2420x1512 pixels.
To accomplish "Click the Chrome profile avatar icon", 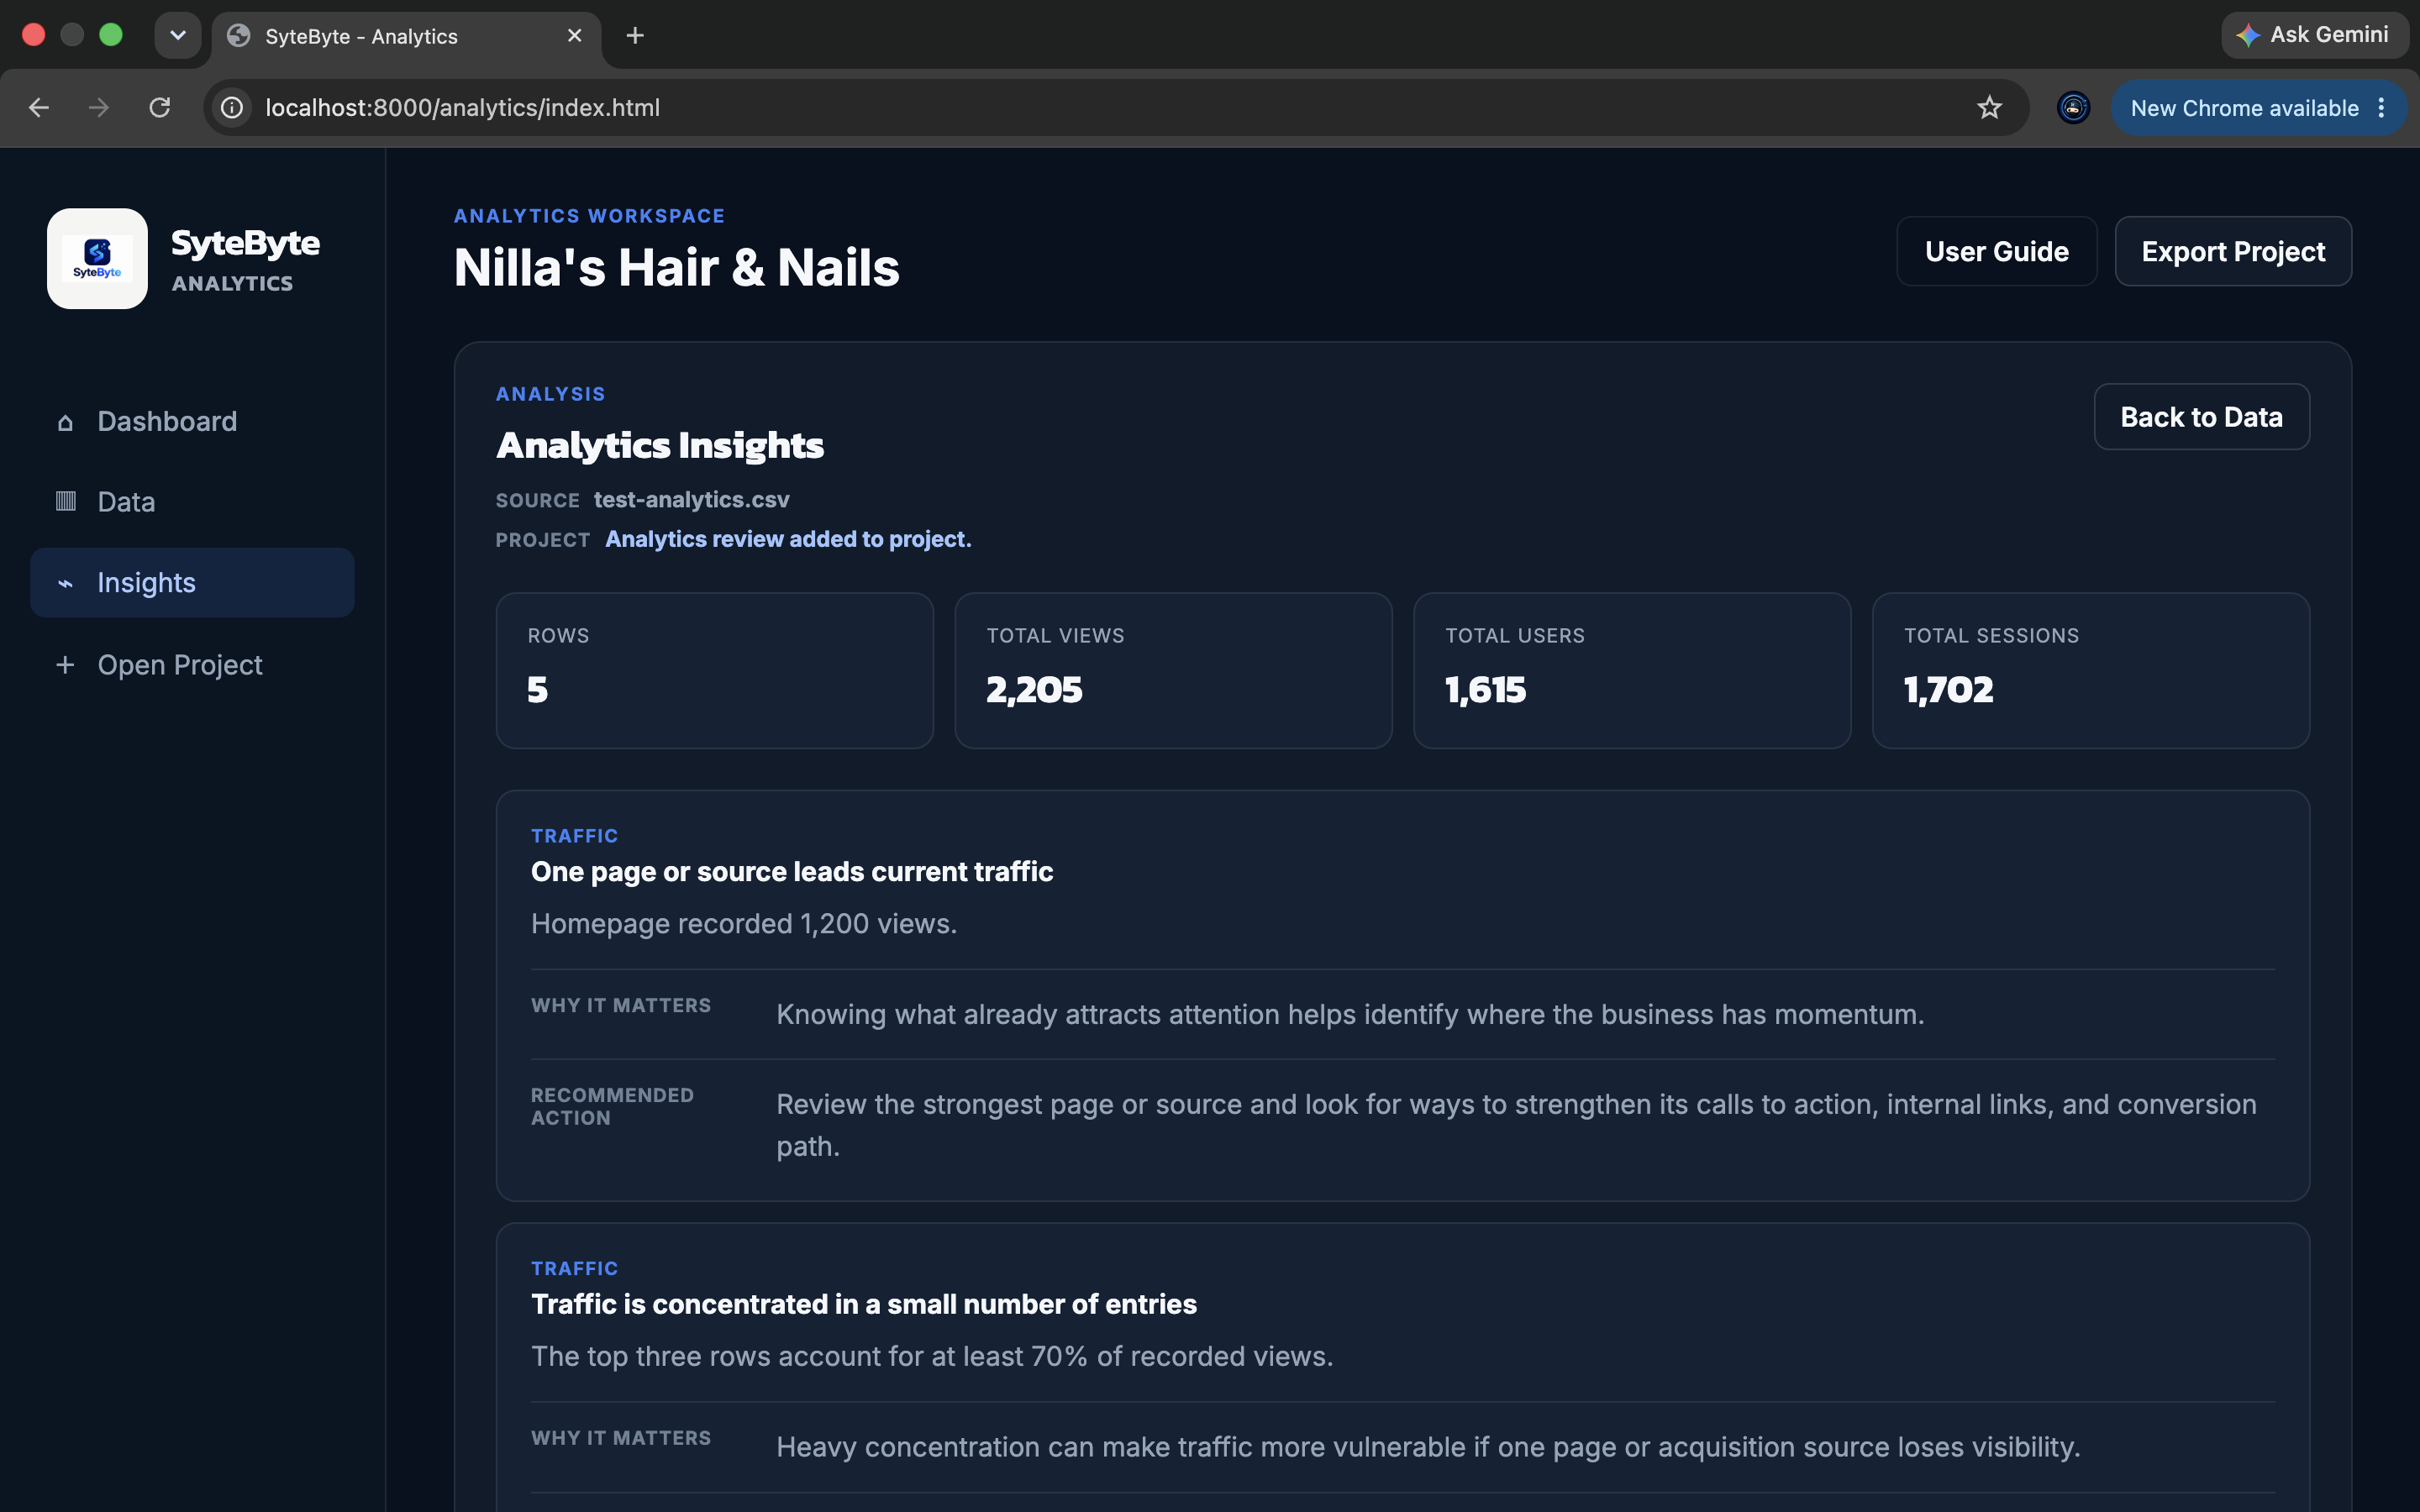I will pos(2073,107).
